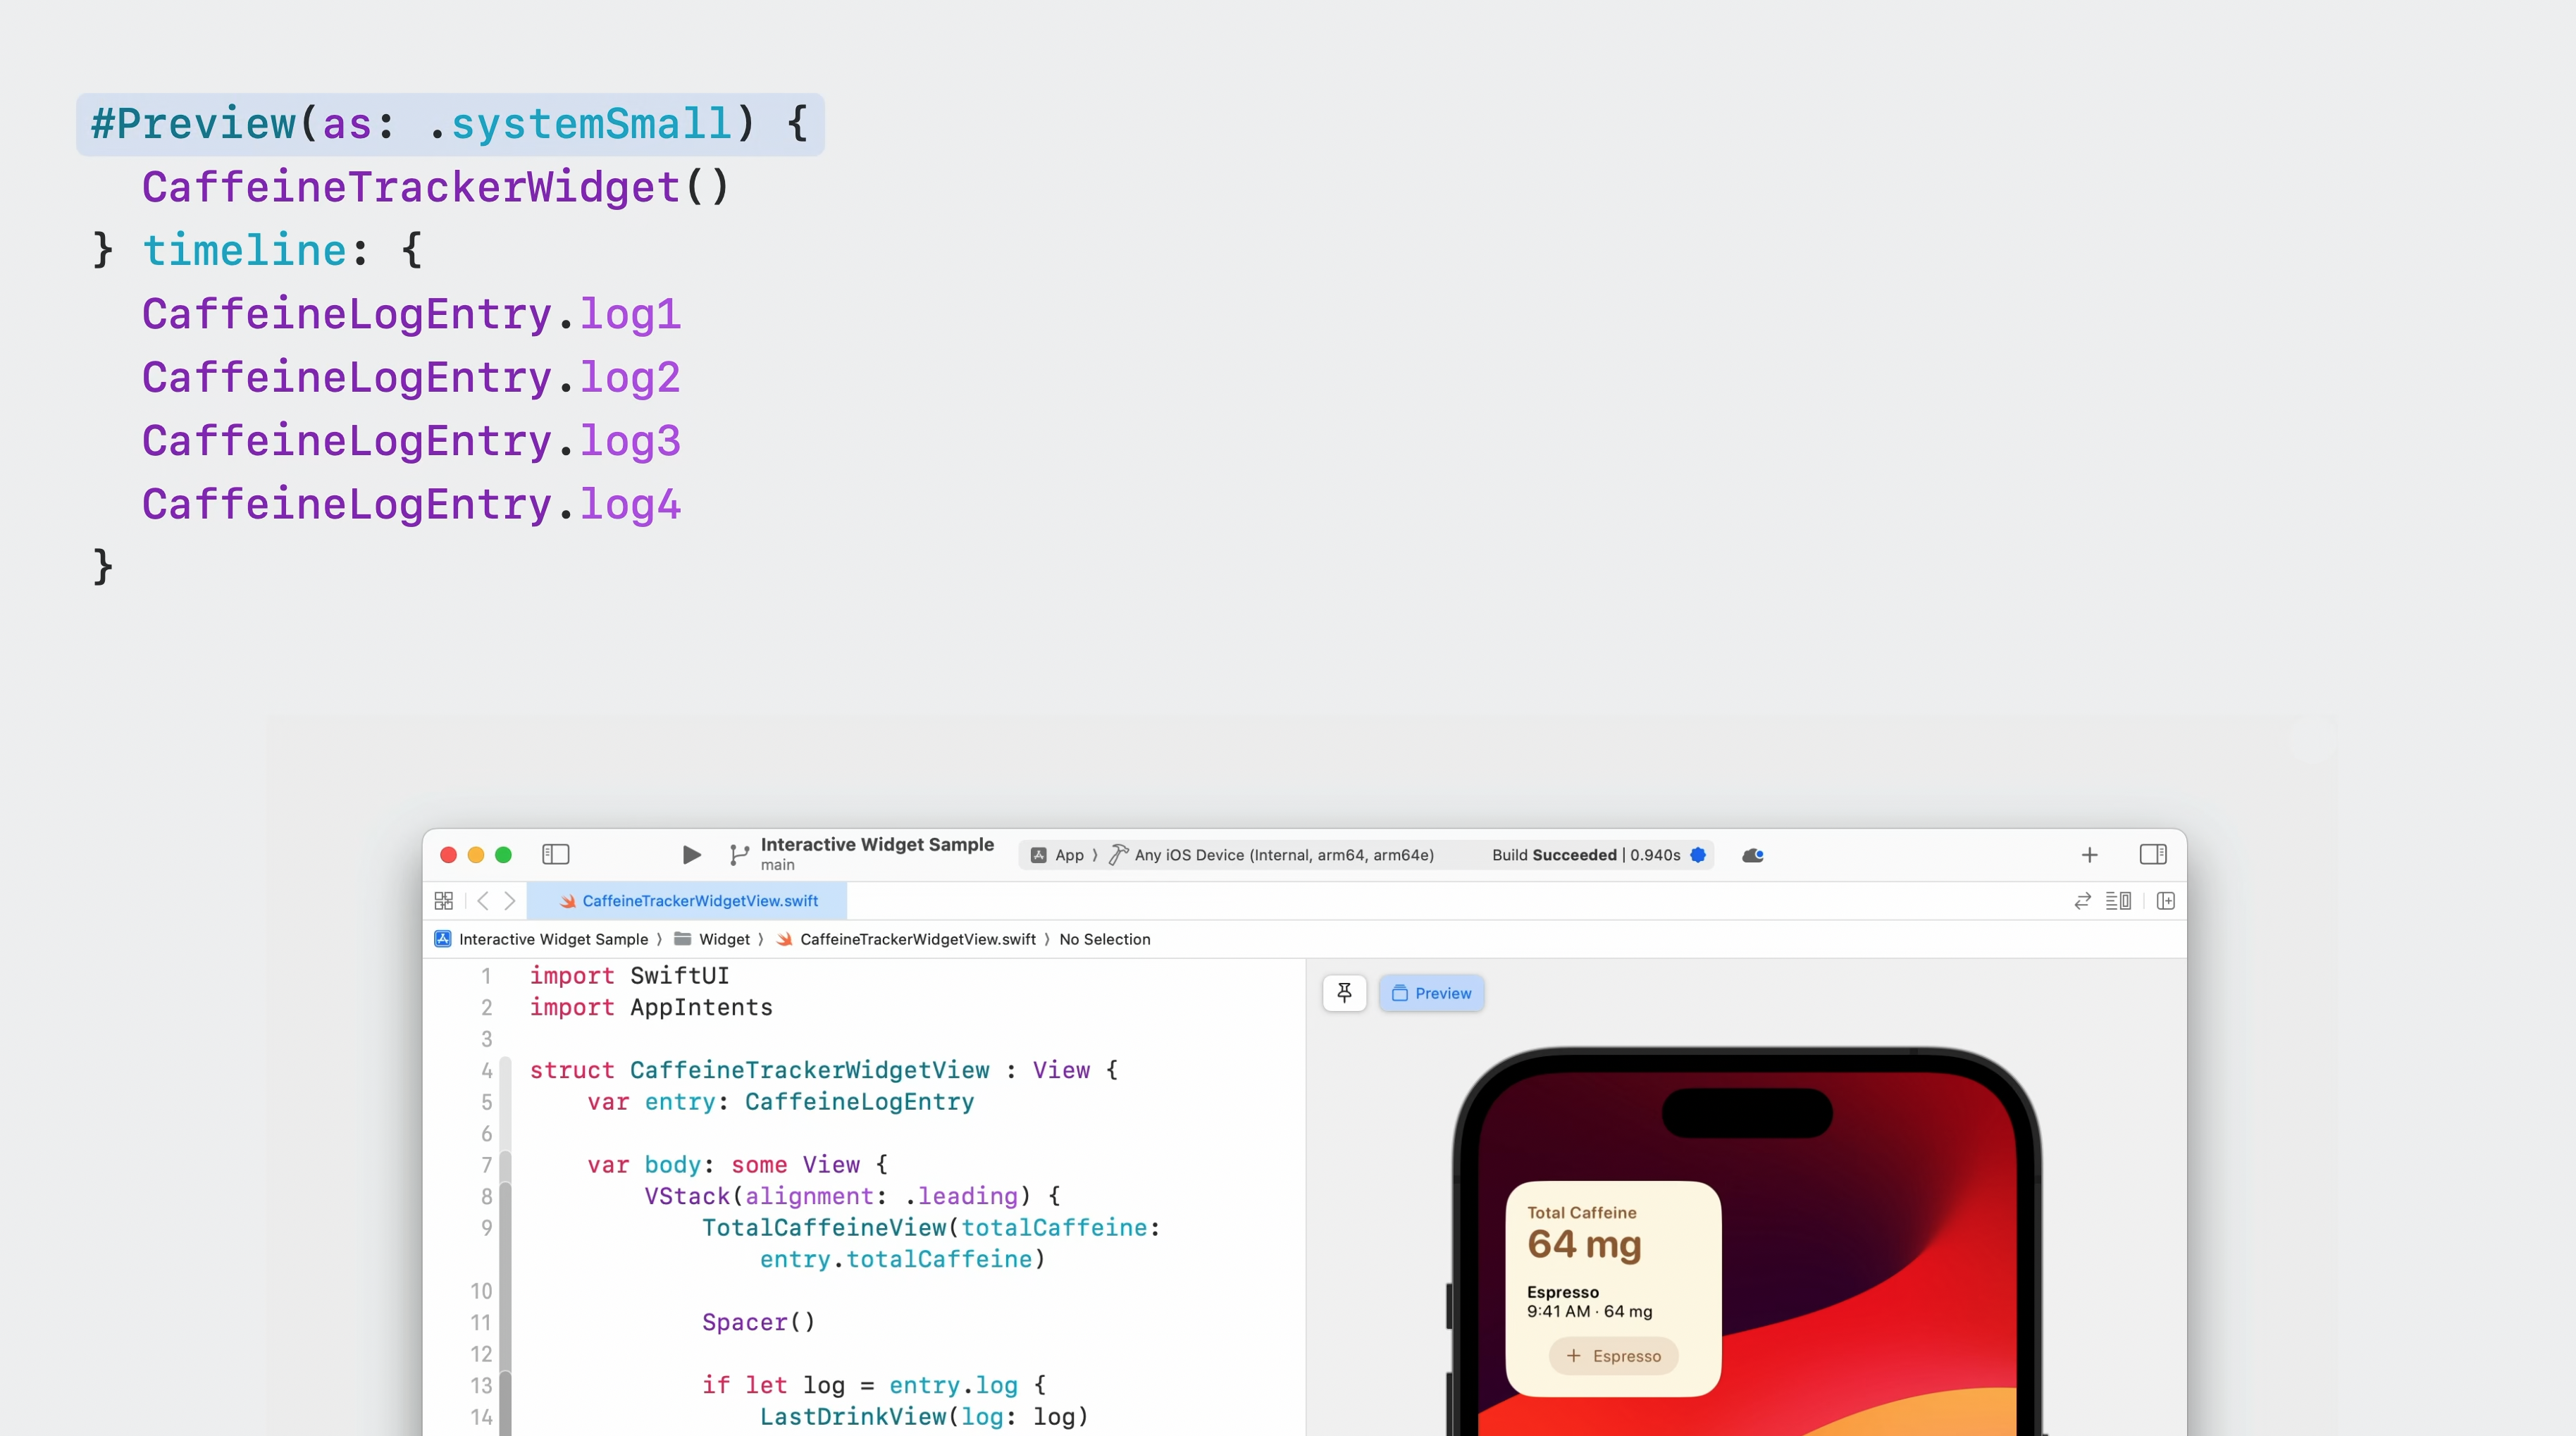This screenshot has width=2576, height=1436.
Task: Pin the preview with the pin button
Action: (1344, 993)
